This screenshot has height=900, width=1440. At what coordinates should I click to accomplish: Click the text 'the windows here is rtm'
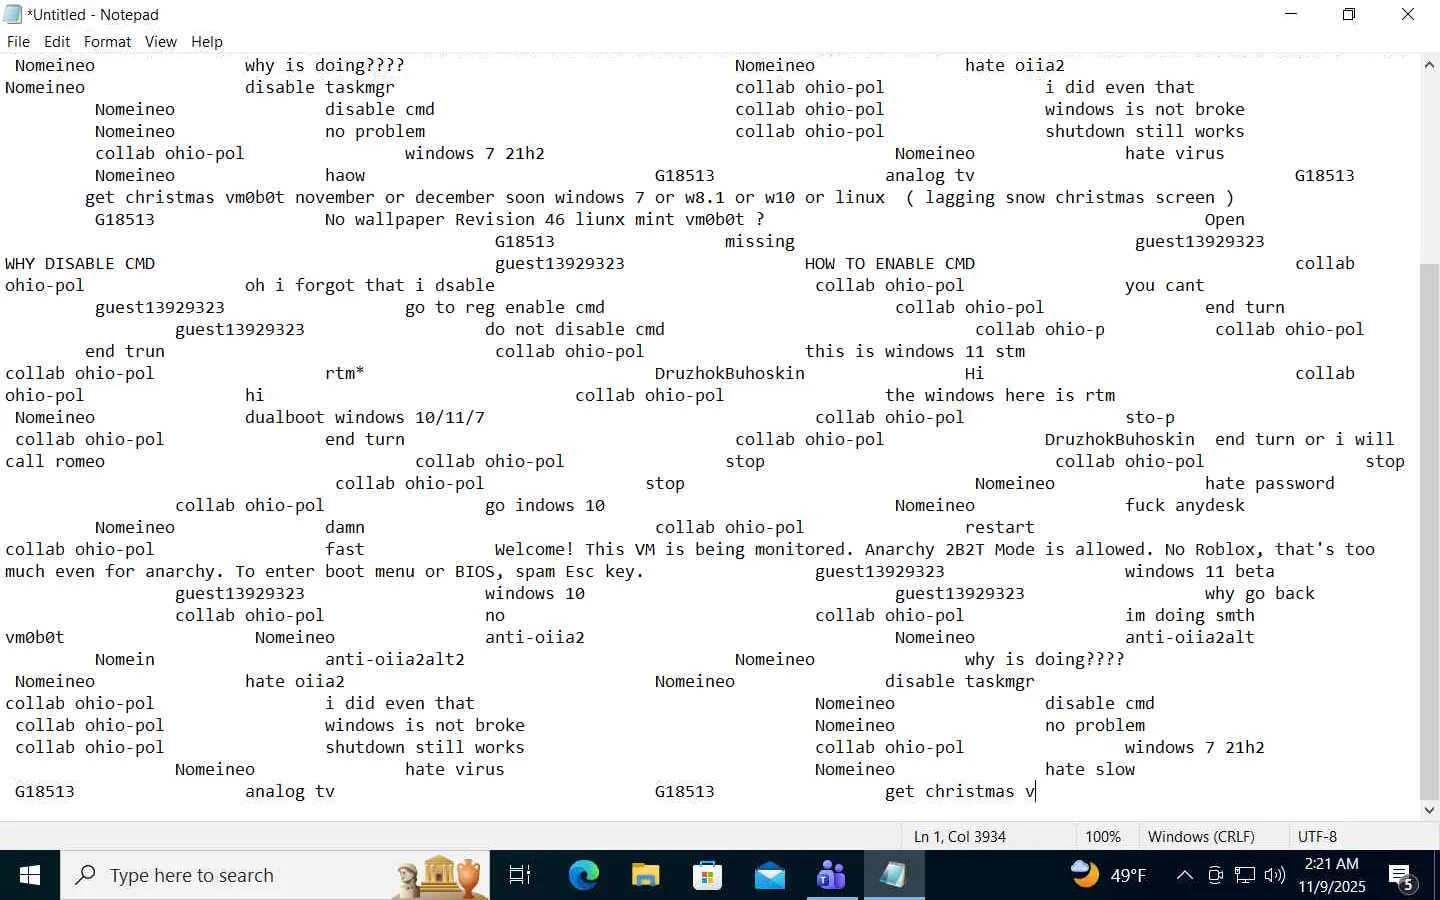(1000, 396)
